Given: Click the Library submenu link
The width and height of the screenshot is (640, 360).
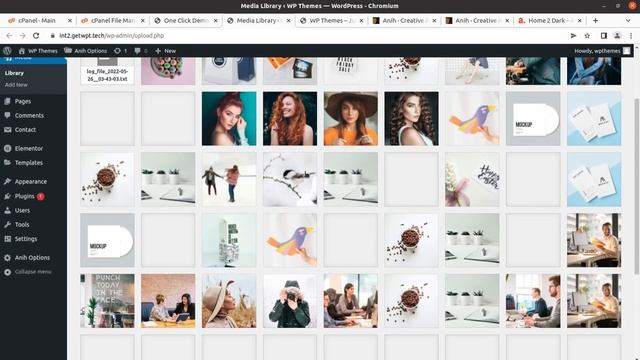Looking at the screenshot, I should [14, 73].
